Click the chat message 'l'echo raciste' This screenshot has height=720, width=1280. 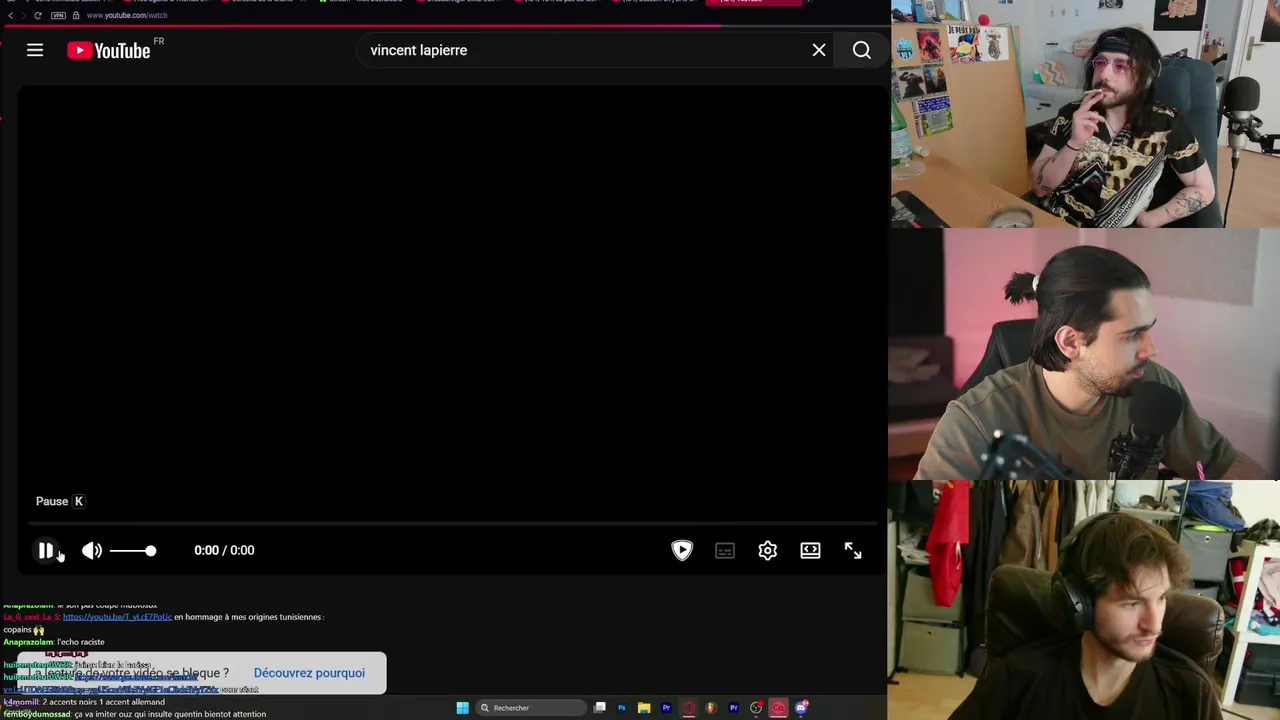click(80, 642)
